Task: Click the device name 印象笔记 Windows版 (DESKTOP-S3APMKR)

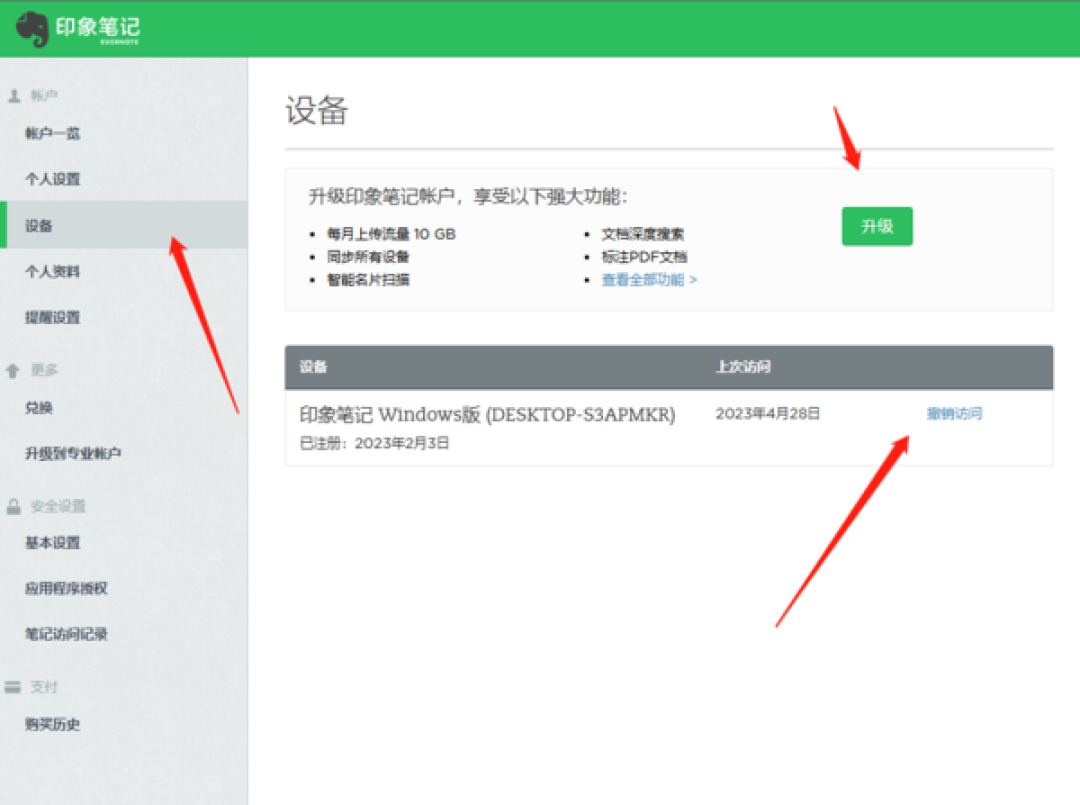Action: tap(487, 414)
